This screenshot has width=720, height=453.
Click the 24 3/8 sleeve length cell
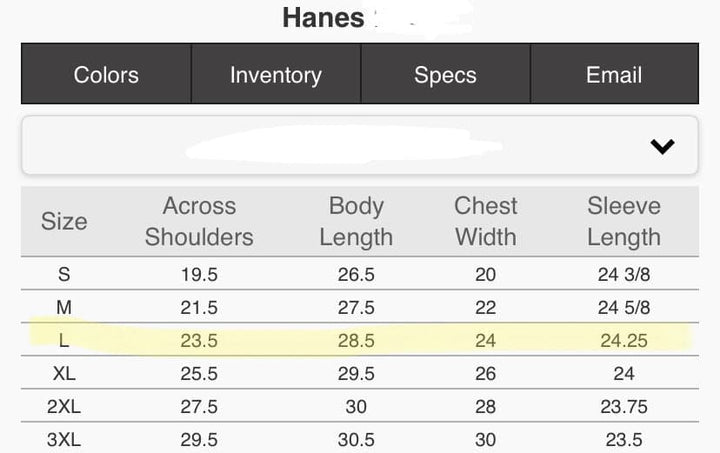point(624,274)
